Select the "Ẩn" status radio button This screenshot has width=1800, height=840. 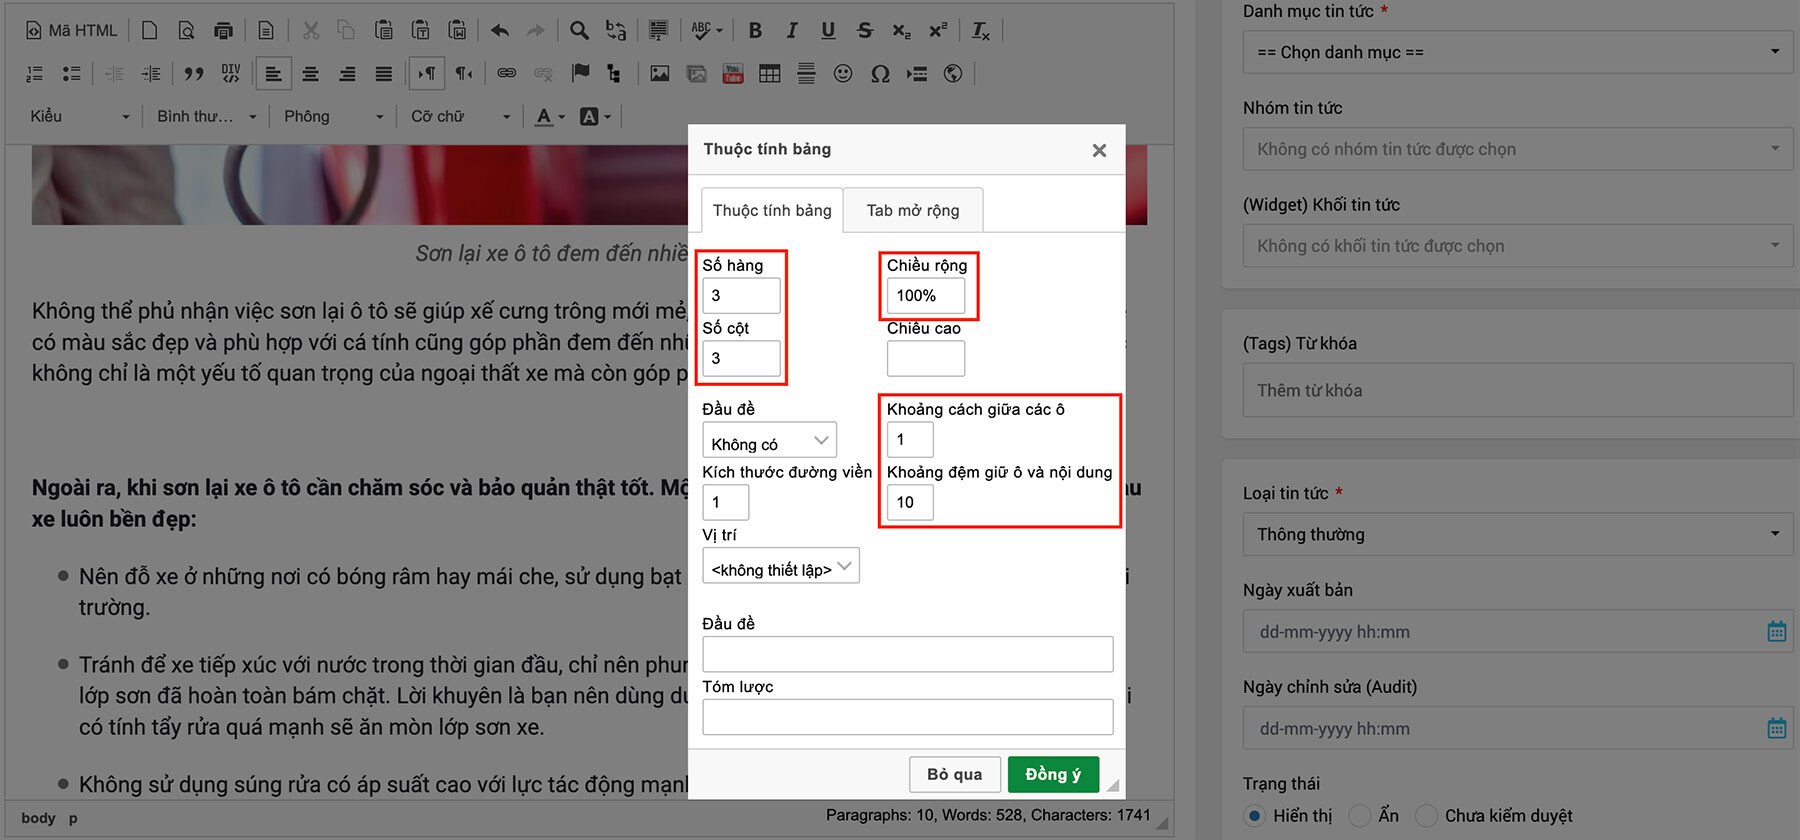click(x=1360, y=816)
